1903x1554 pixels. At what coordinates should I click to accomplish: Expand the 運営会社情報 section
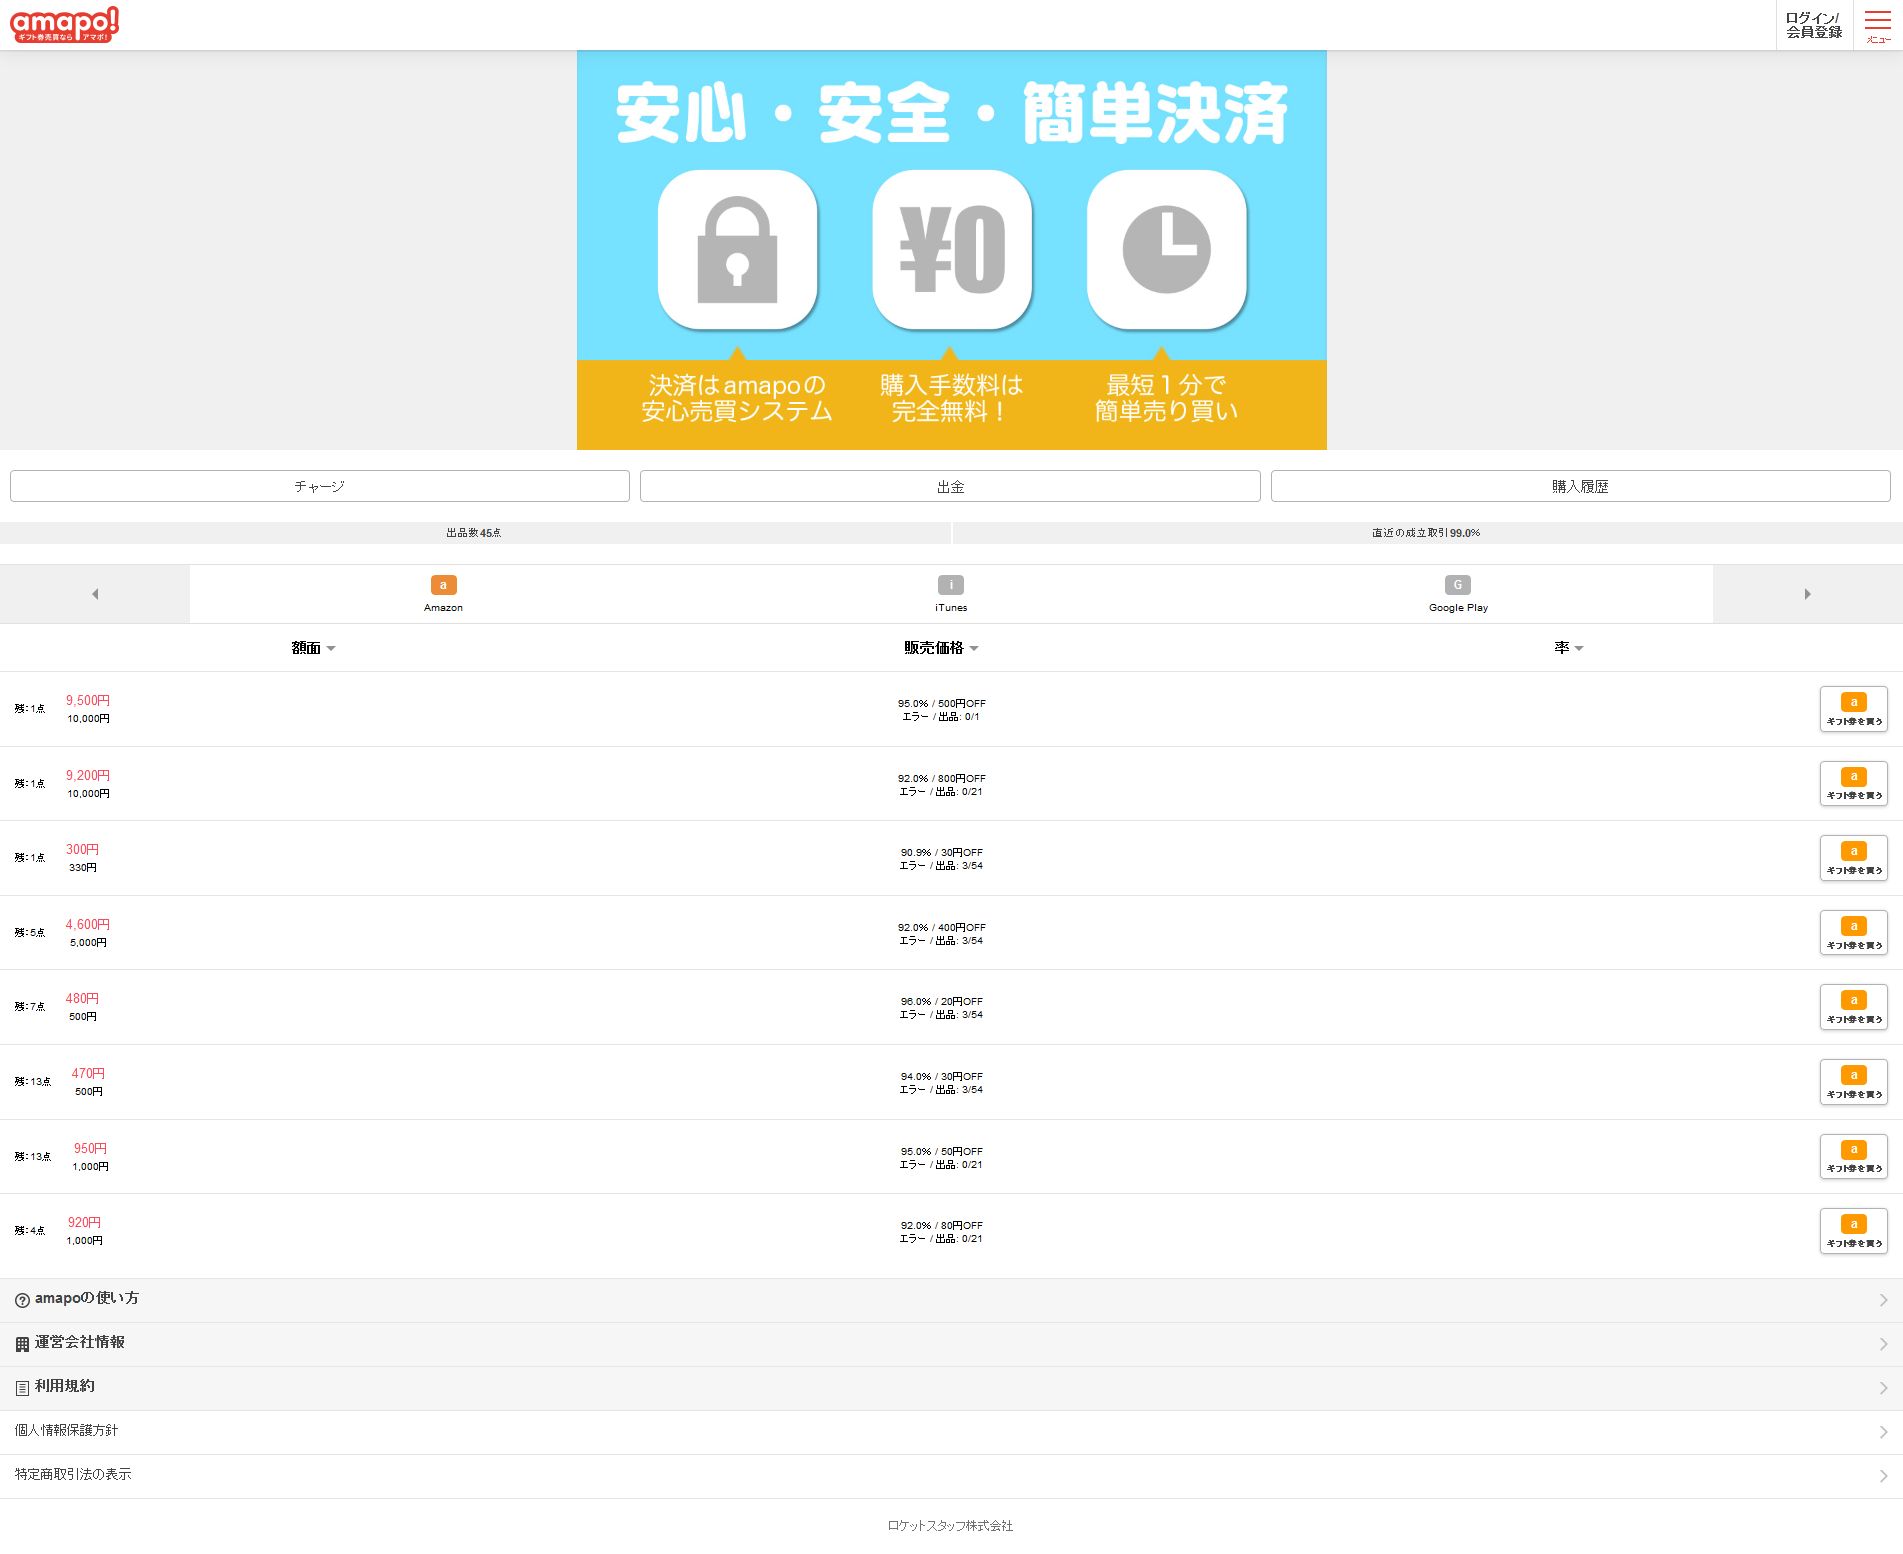click(x=951, y=1344)
